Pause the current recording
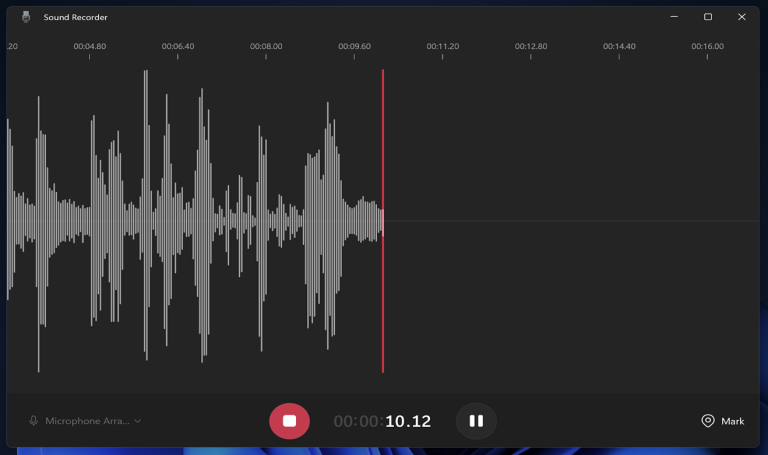This screenshot has width=768, height=455. tap(476, 421)
